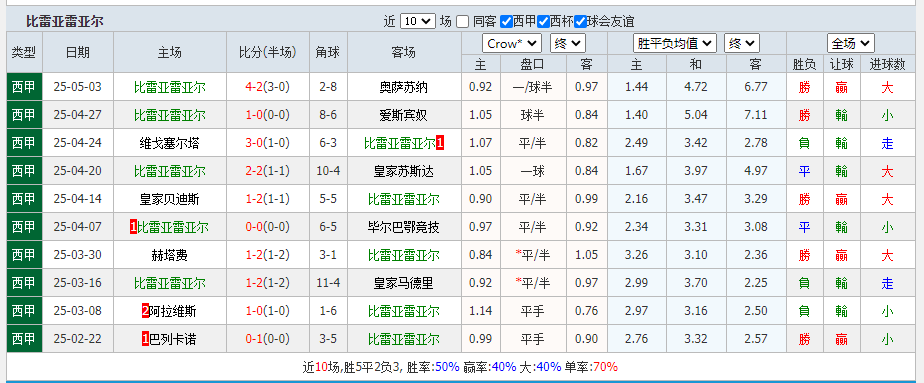The width and height of the screenshot is (924, 383).
Task: Click red card badge beside 巴列卡诺
Action: [x=146, y=339]
